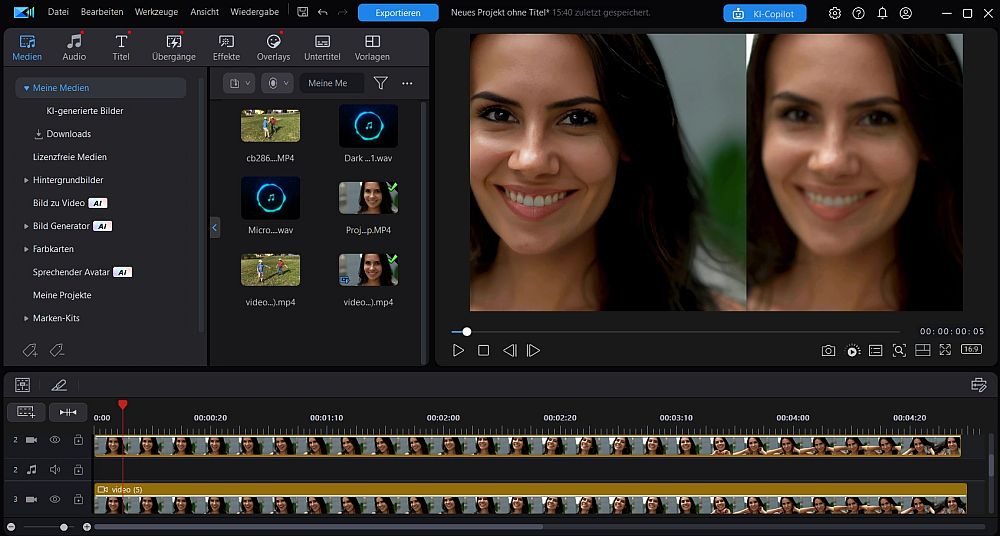The width and height of the screenshot is (1000, 536).
Task: Play the preview video
Action: 458,350
